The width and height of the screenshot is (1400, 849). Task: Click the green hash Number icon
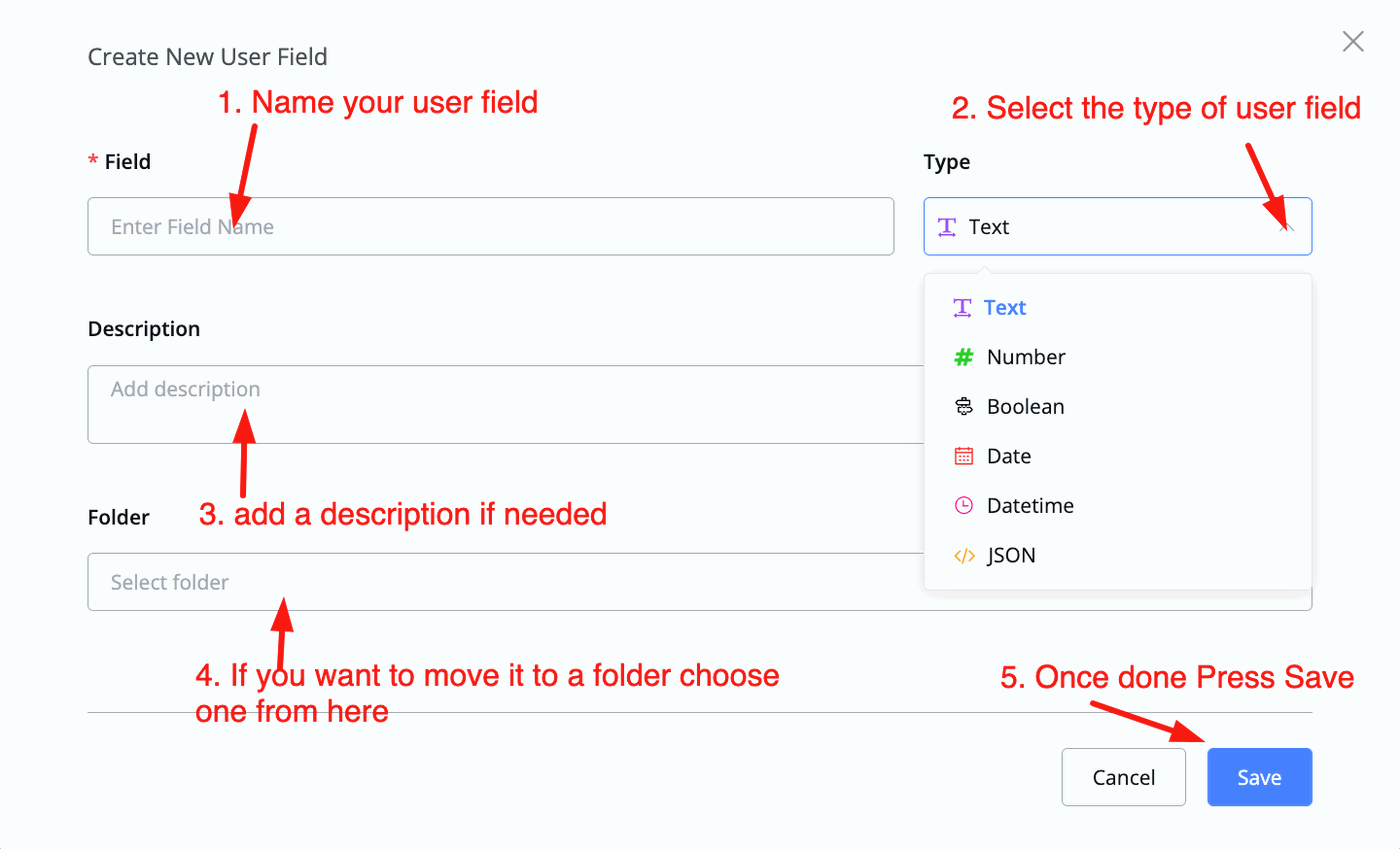[x=963, y=357]
